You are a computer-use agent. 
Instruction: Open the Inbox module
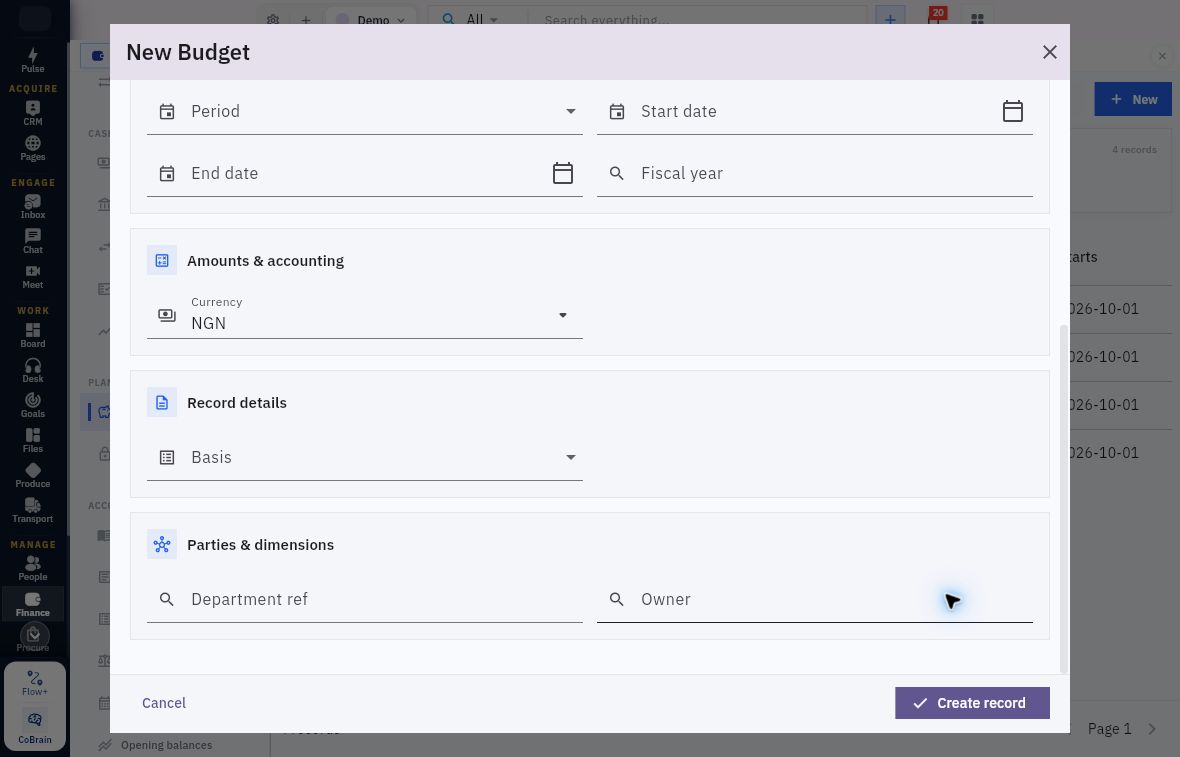click(32, 206)
